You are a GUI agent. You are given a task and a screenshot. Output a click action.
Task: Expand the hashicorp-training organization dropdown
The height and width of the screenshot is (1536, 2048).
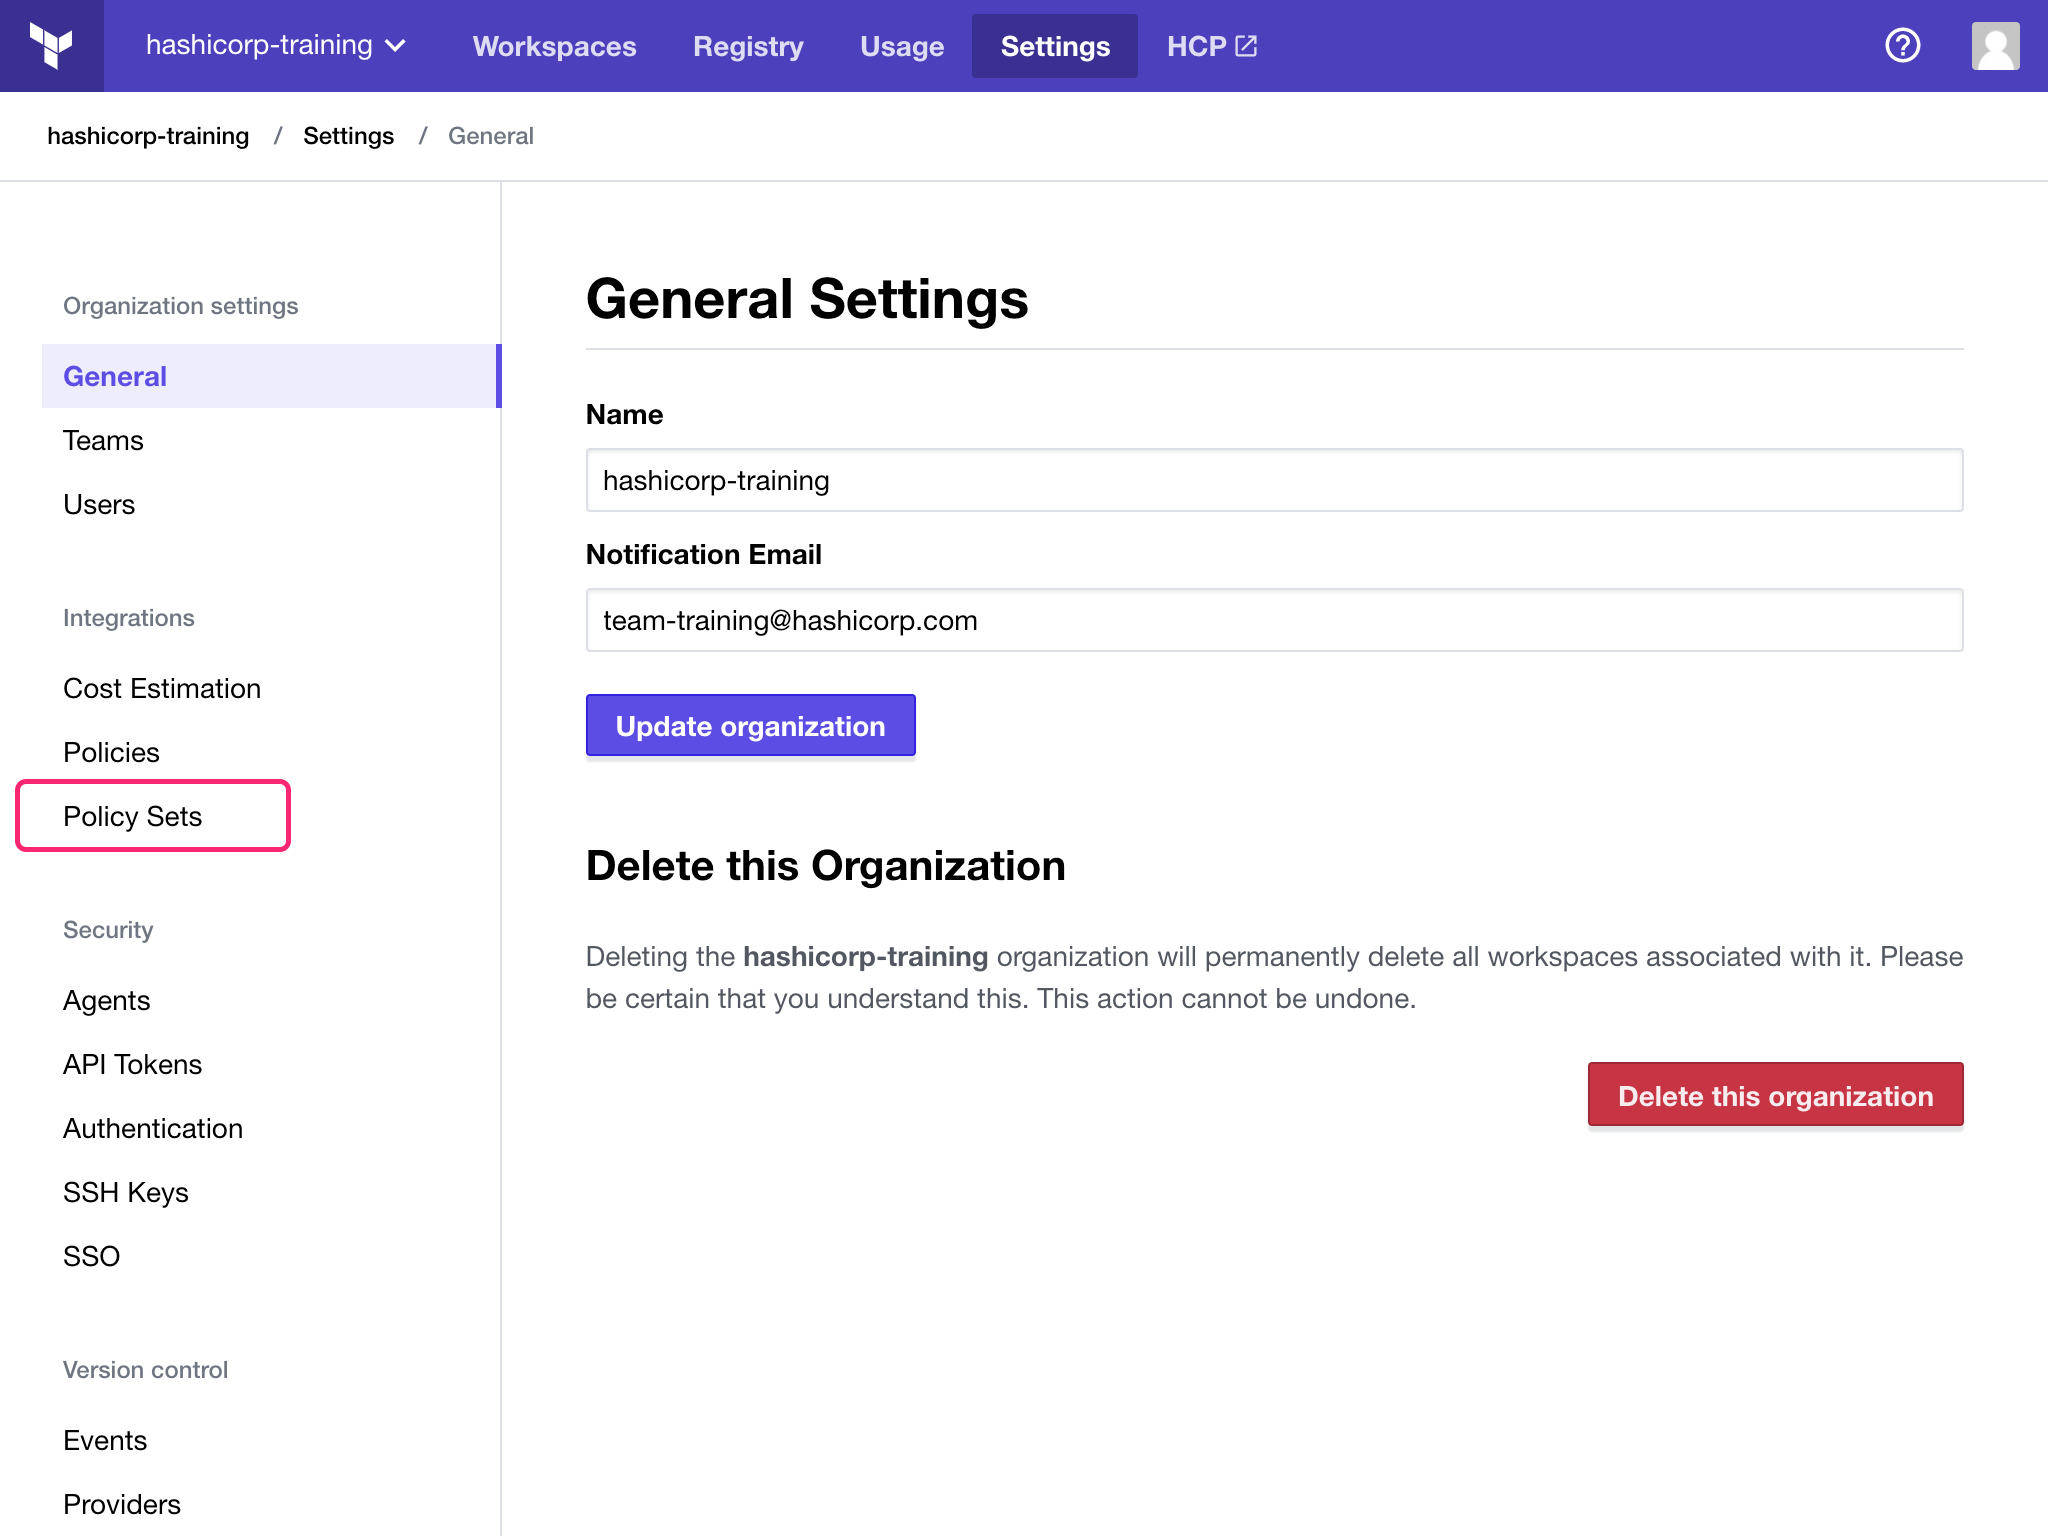coord(276,46)
